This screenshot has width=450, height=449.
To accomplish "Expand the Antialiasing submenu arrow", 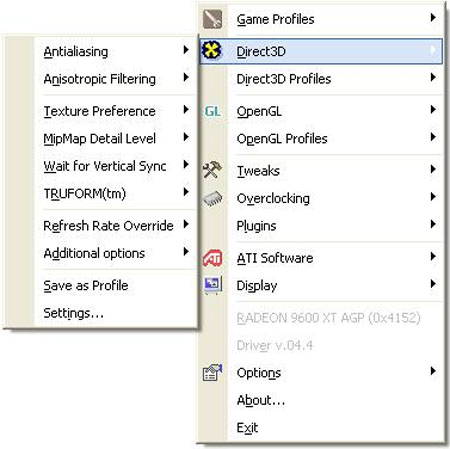I will point(186,50).
